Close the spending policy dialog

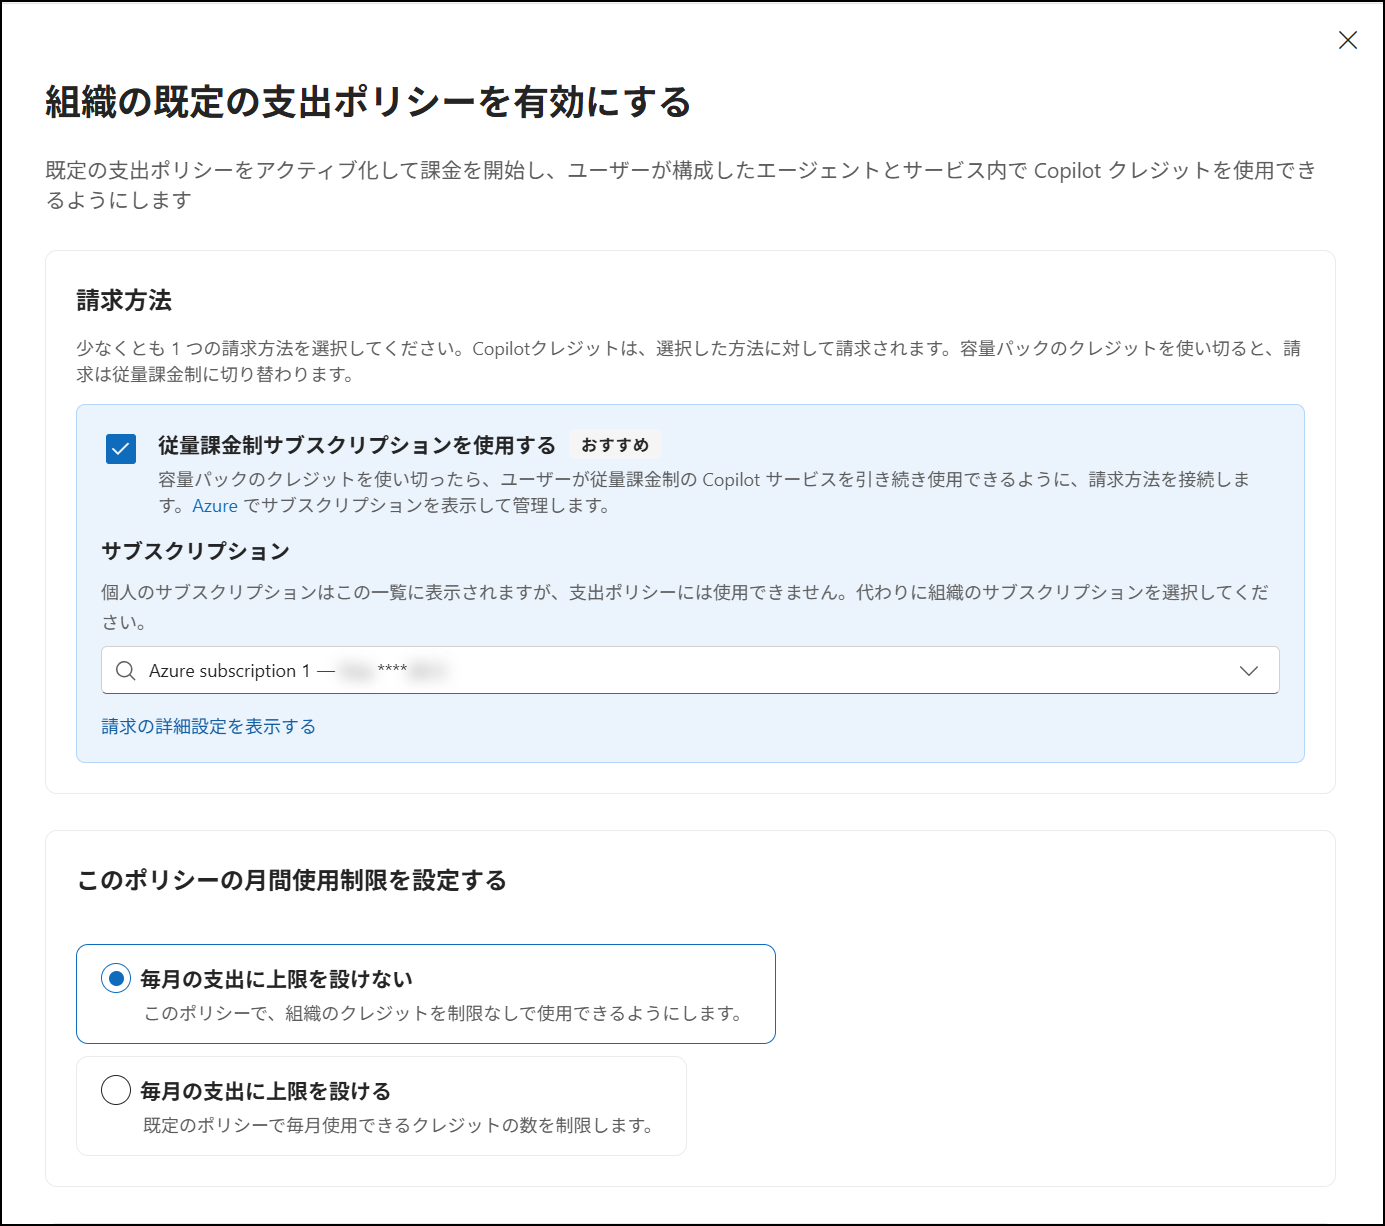click(1347, 40)
